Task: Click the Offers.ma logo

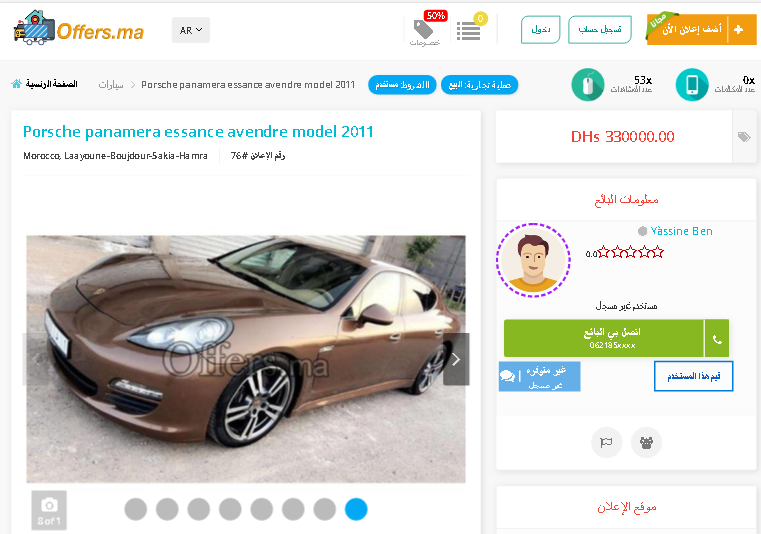Action: [x=79, y=28]
